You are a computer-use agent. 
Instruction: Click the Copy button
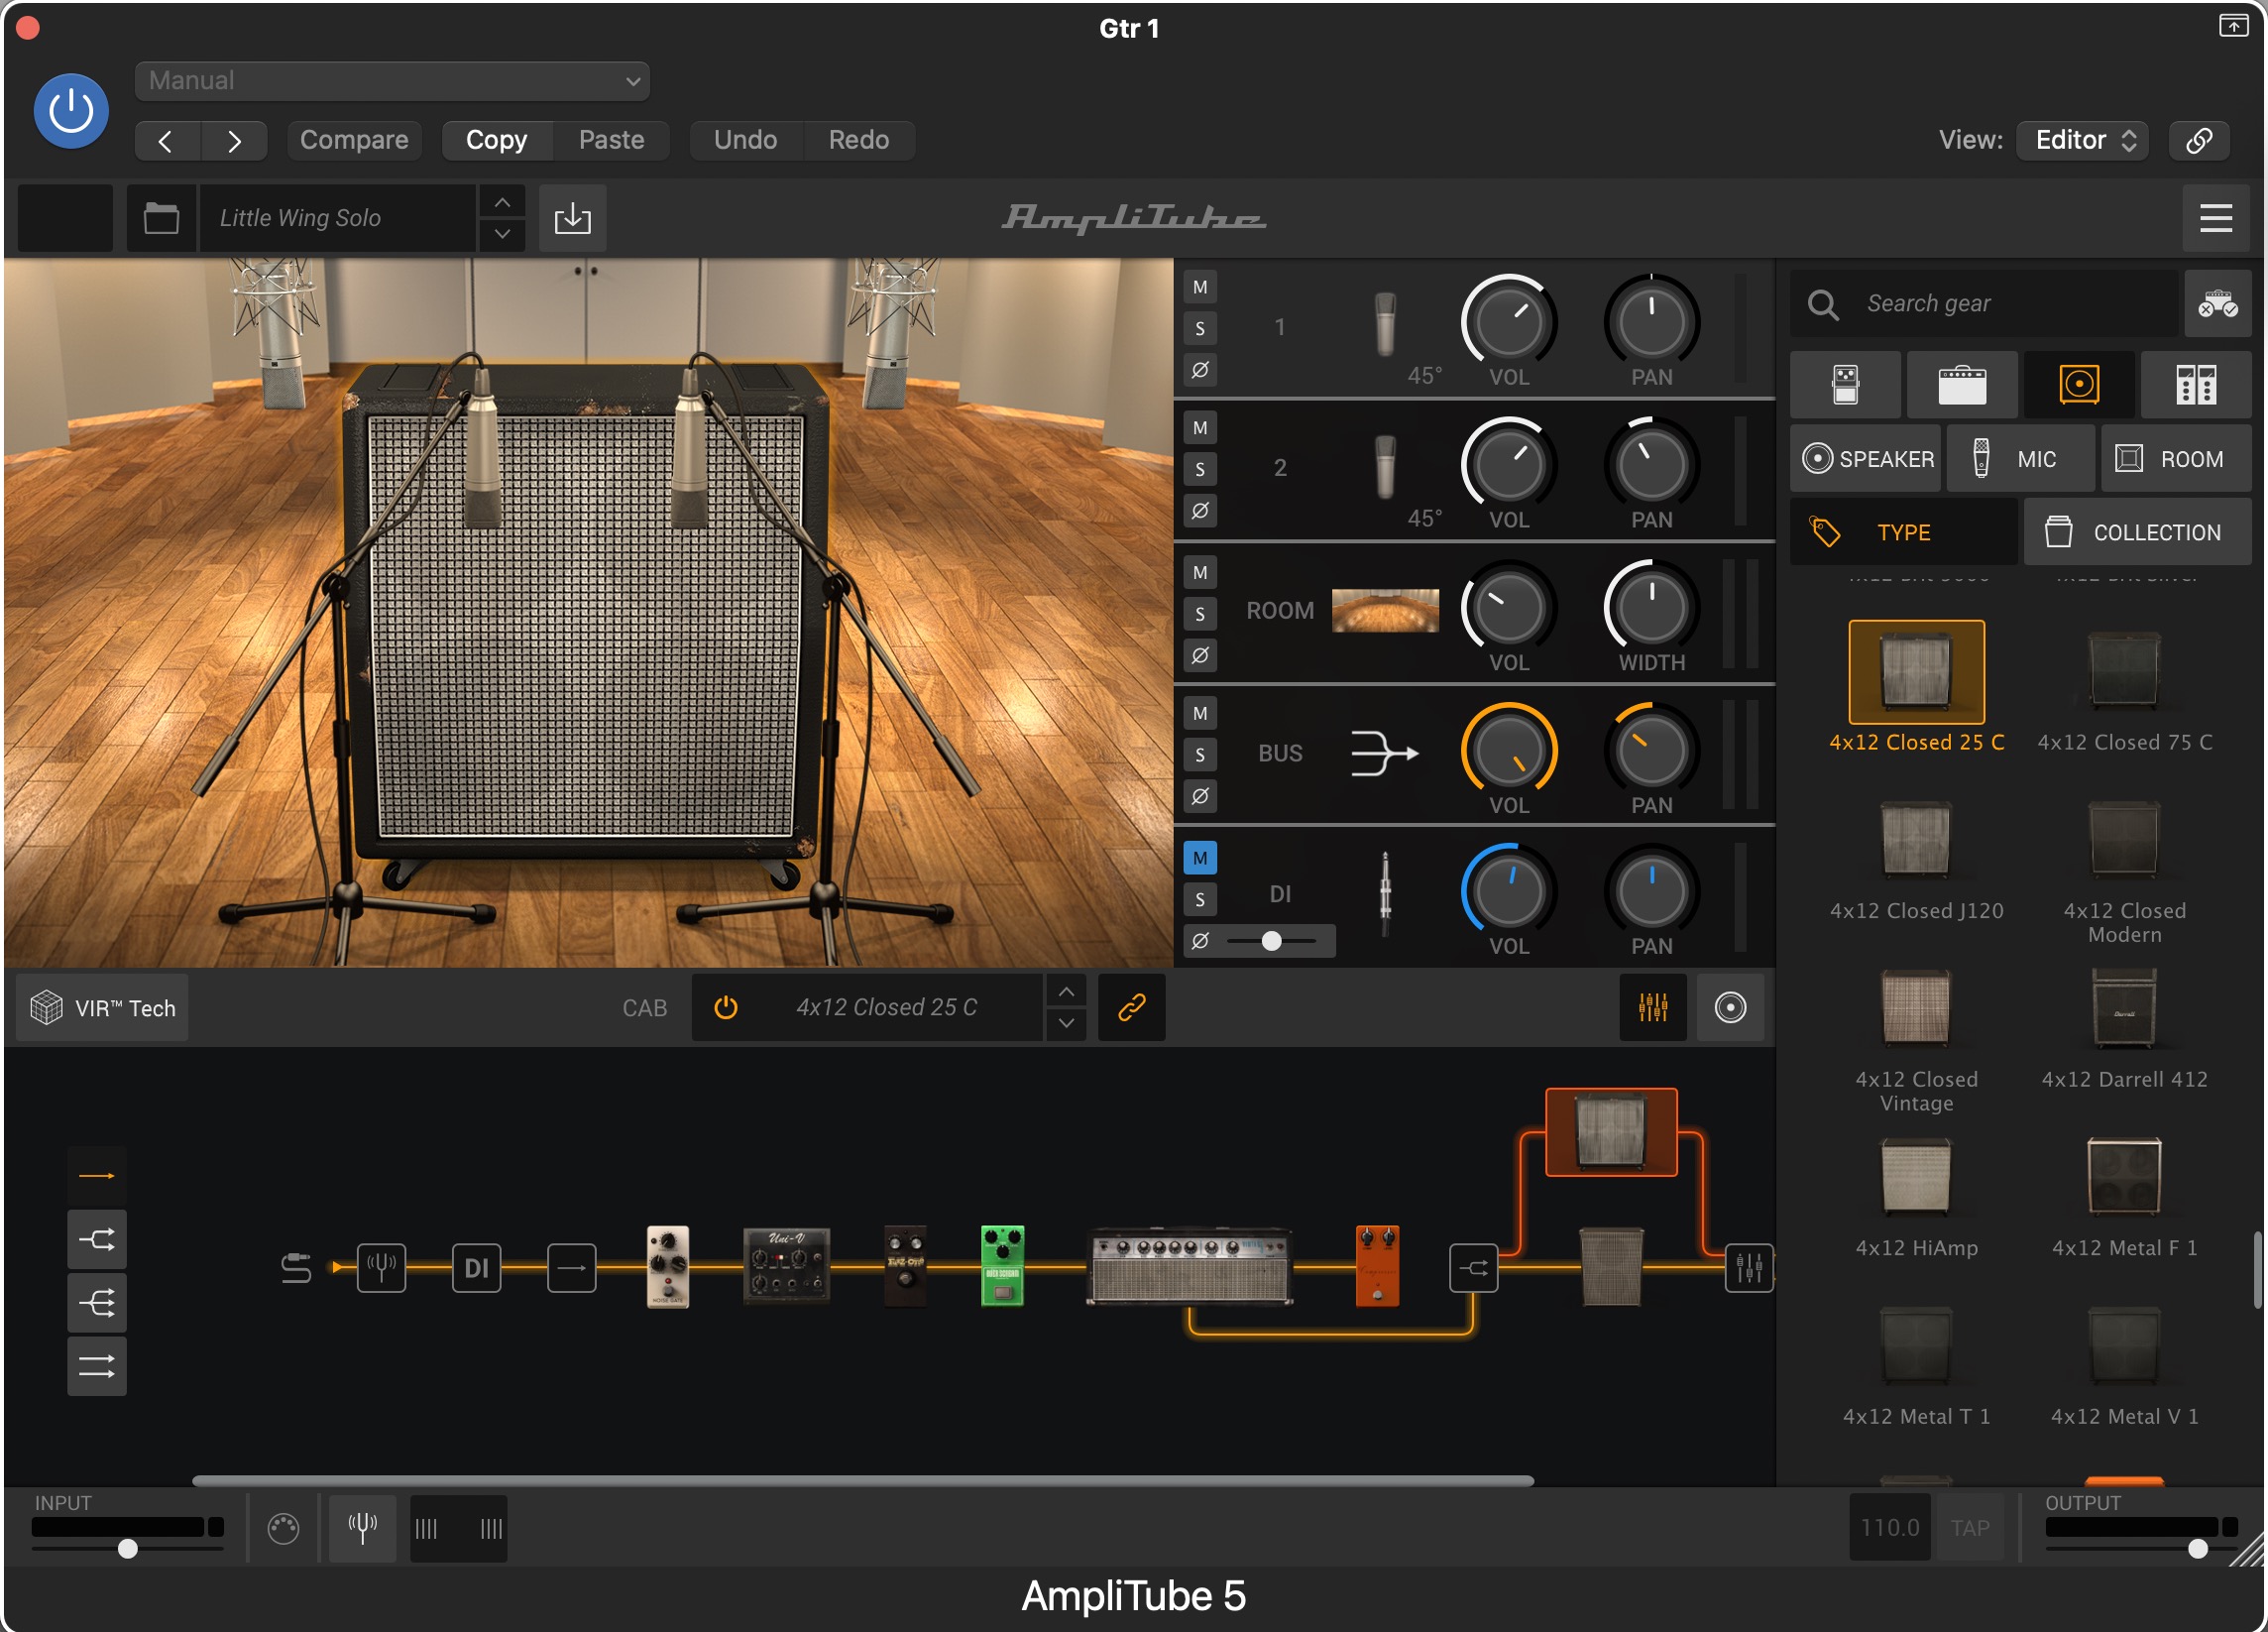pyautogui.click(x=496, y=140)
